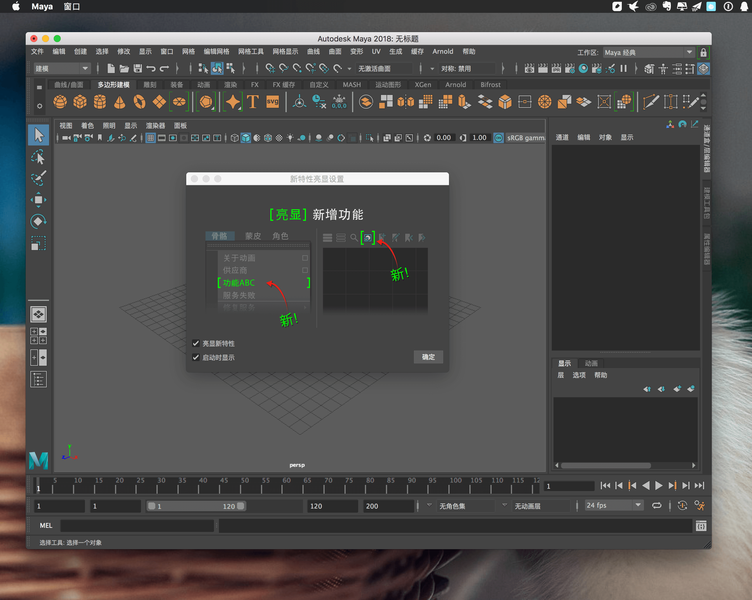Open the 无激活曲面 live surface field

[384, 69]
